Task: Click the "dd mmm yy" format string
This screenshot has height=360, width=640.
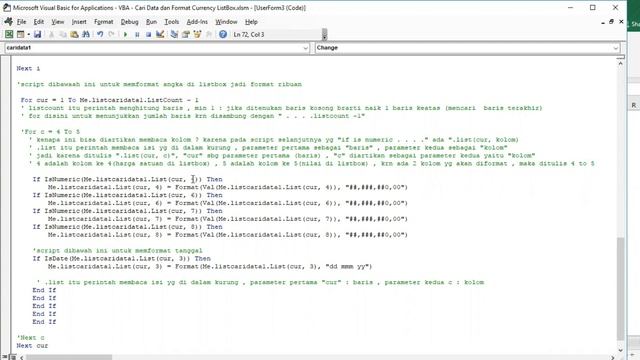Action: click(x=348, y=267)
